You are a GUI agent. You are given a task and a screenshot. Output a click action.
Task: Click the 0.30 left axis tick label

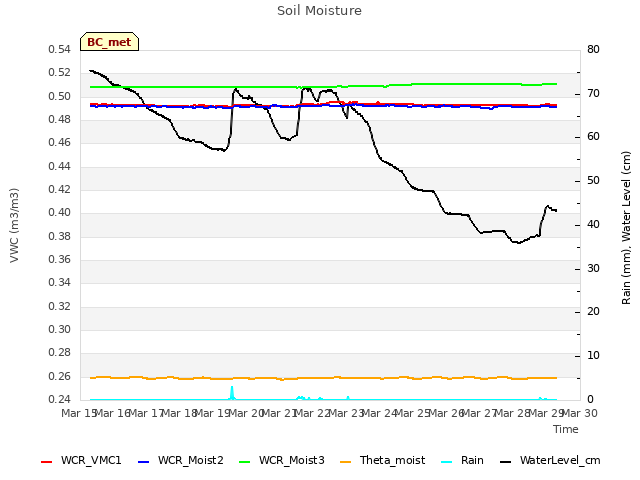(x=60, y=329)
